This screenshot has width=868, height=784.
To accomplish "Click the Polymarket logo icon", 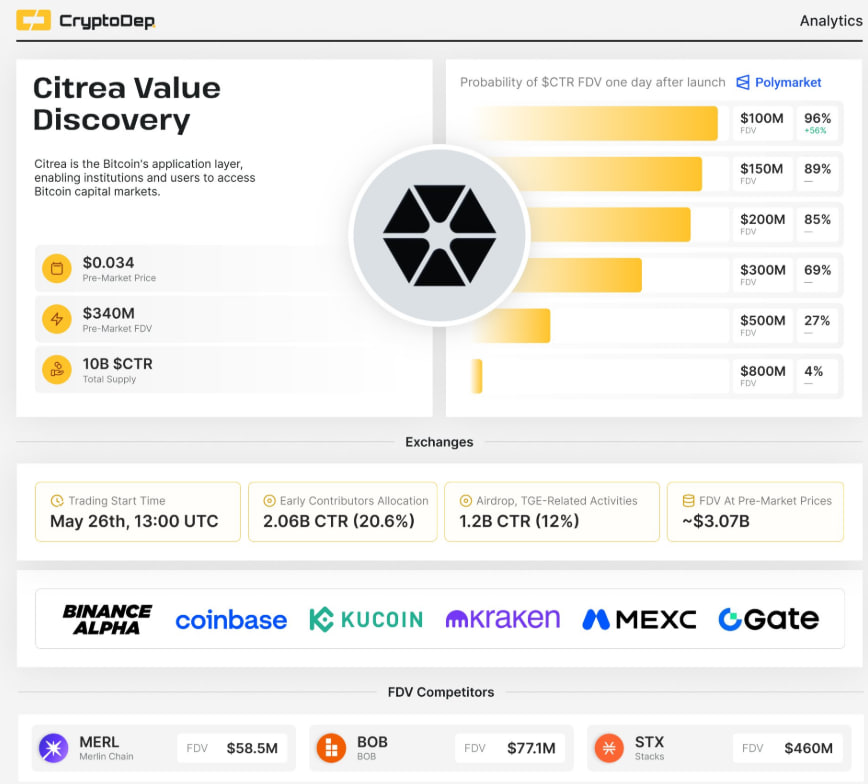I will click(743, 82).
